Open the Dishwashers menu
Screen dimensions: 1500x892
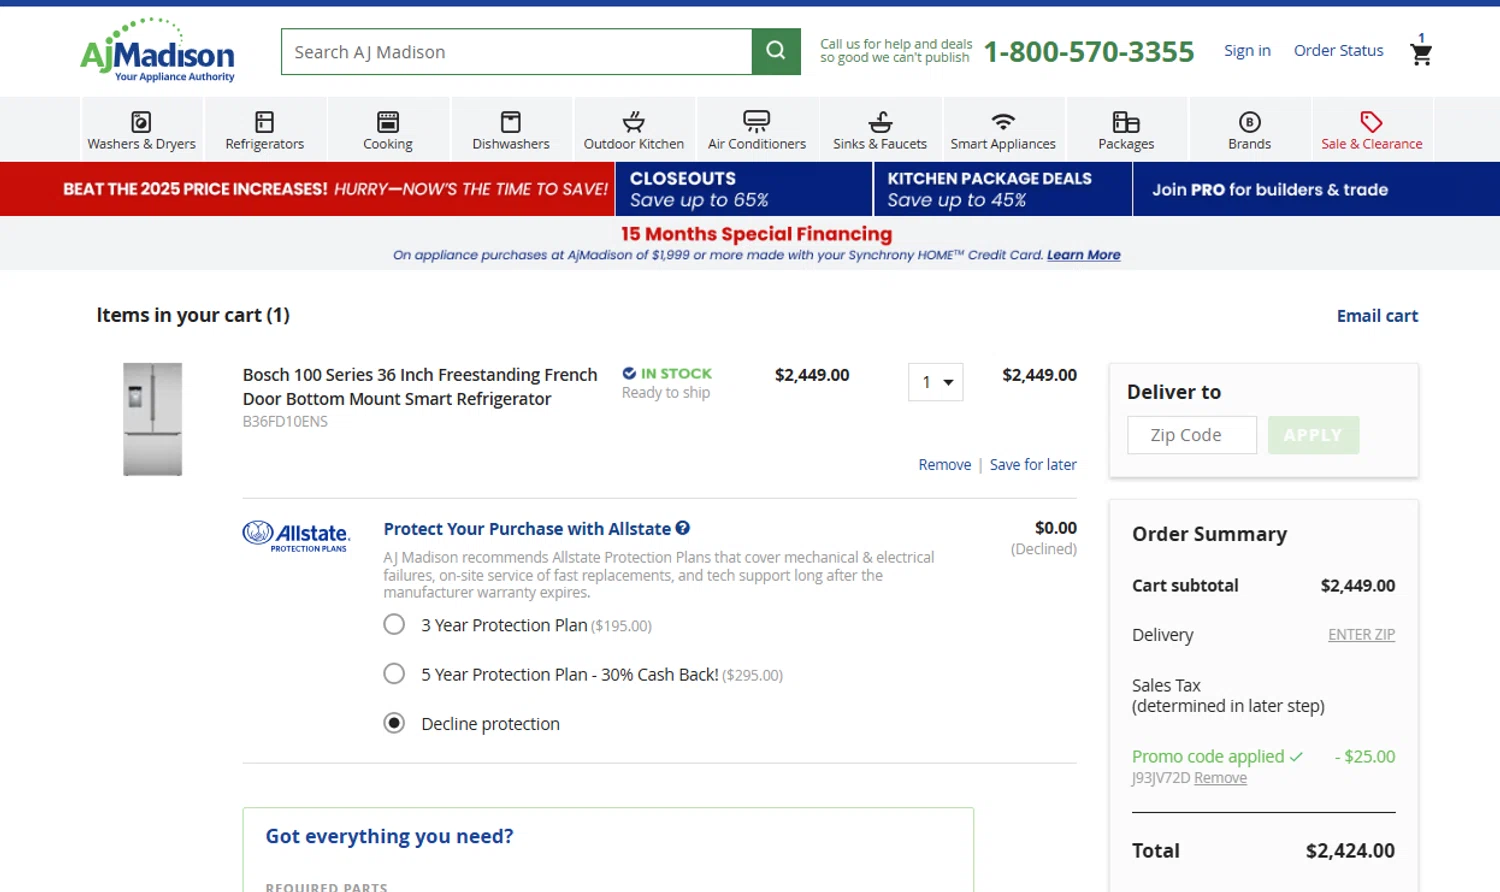(511, 130)
